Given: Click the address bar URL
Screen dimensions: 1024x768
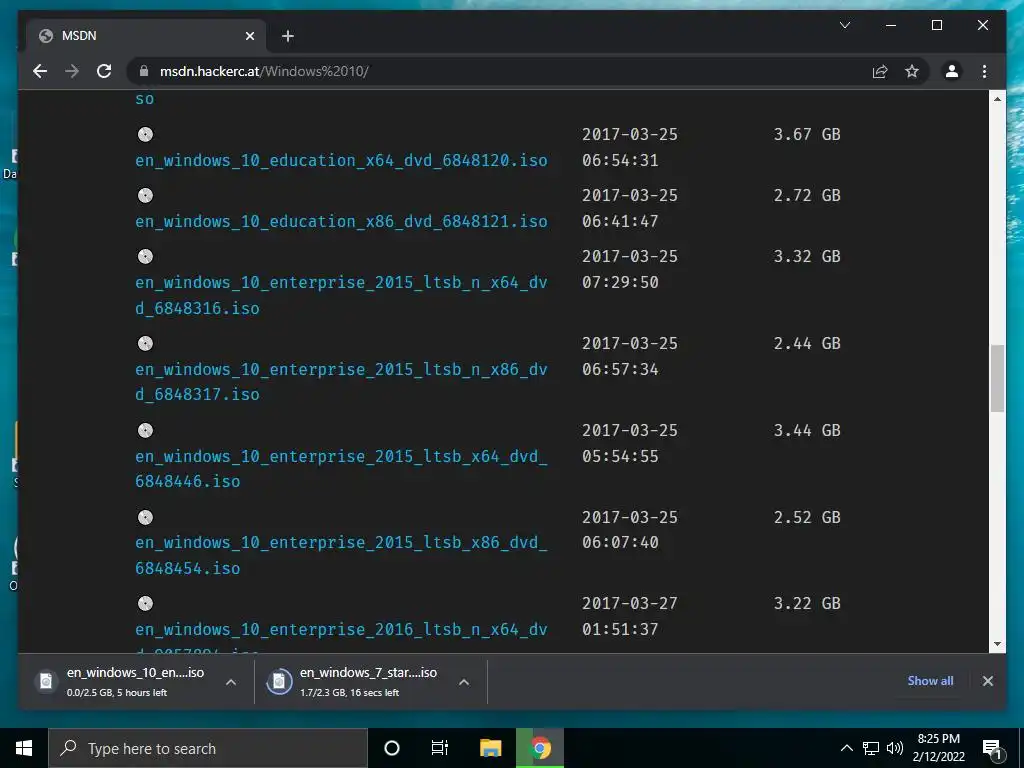Looking at the screenshot, I should pos(264,71).
